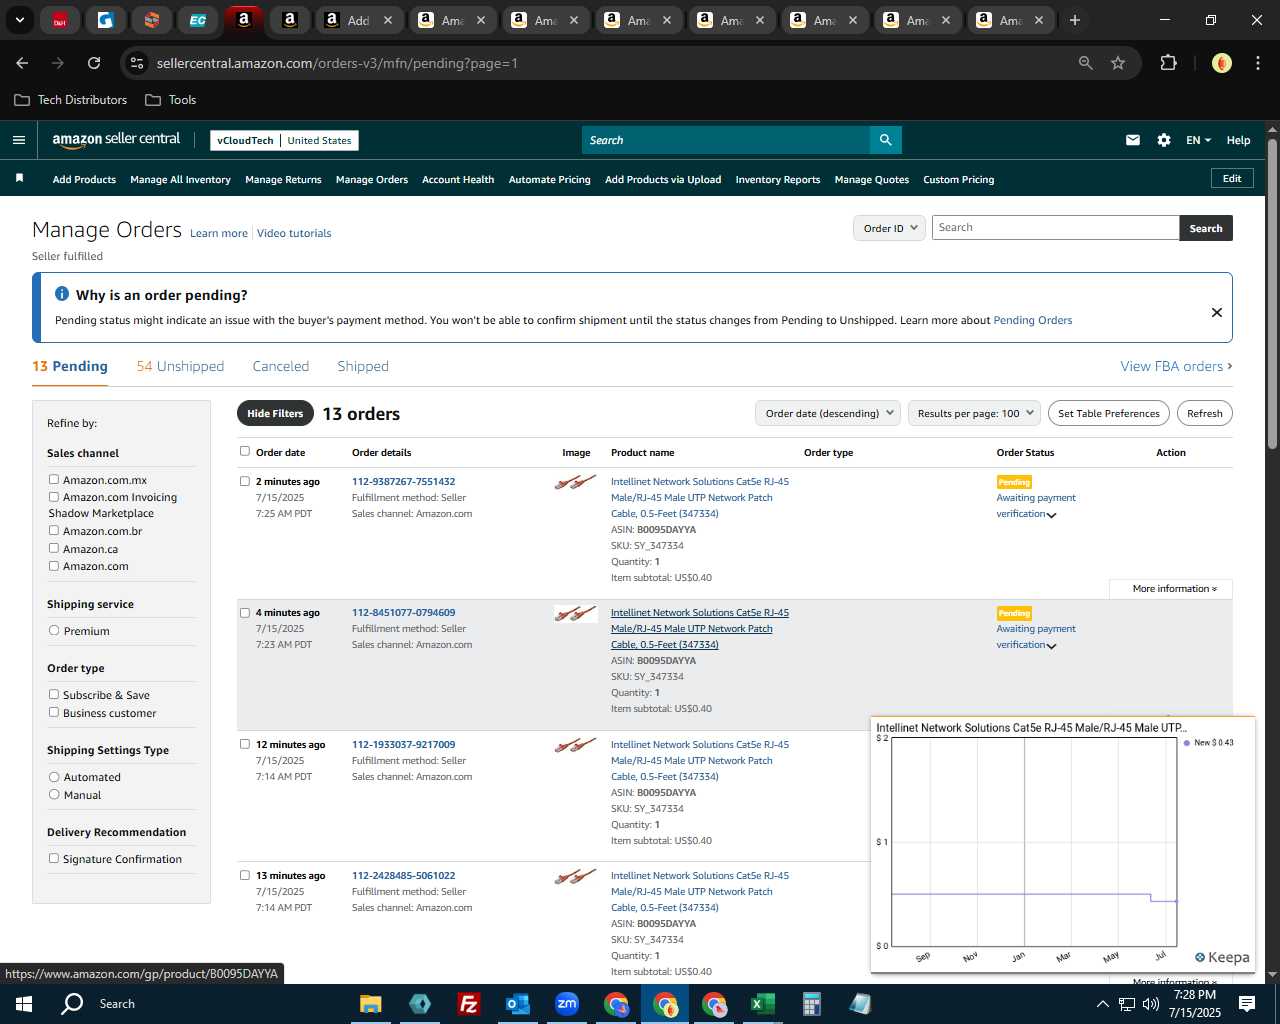Open FileZilla from the taskbar
1280x1024 pixels.
click(x=468, y=1004)
